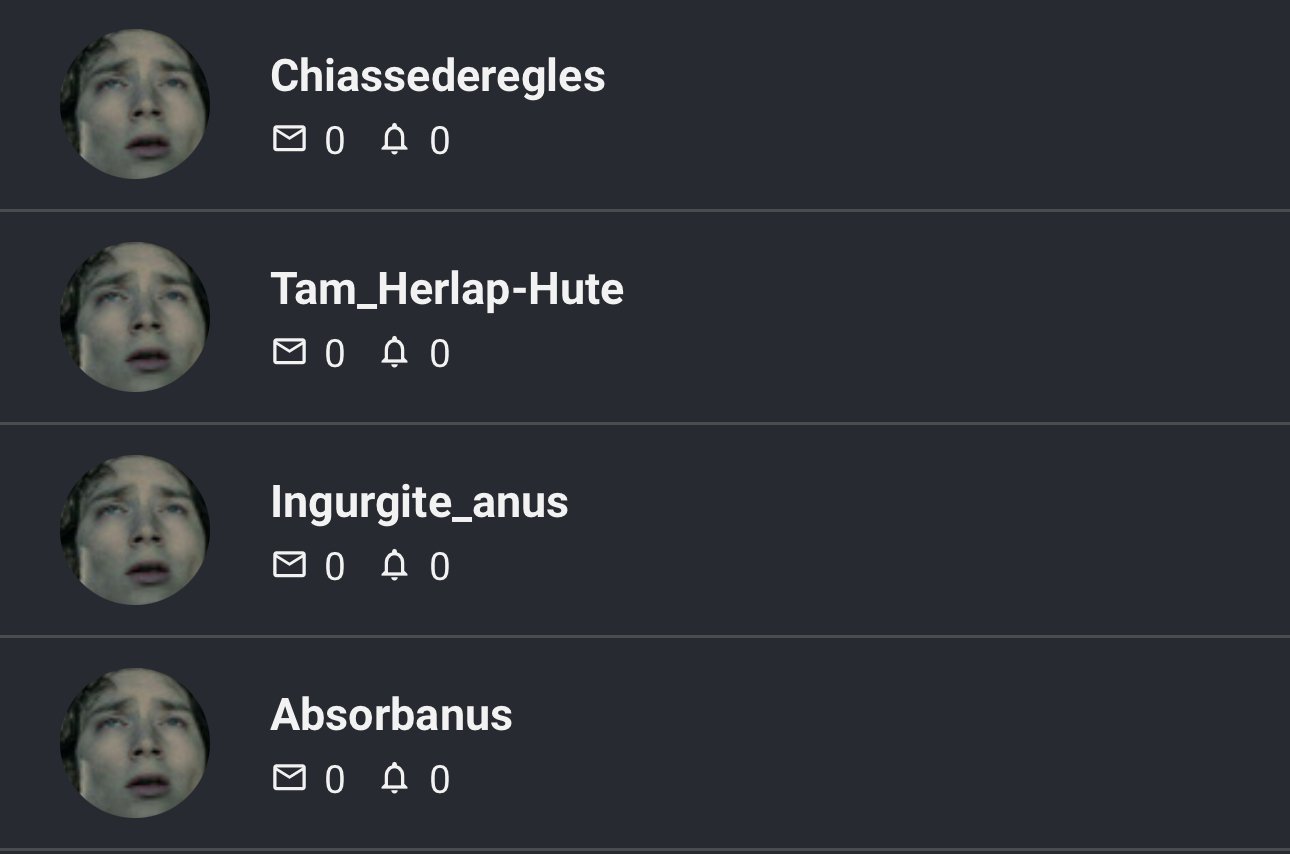Switch to the Absorbanus account name

coord(391,715)
